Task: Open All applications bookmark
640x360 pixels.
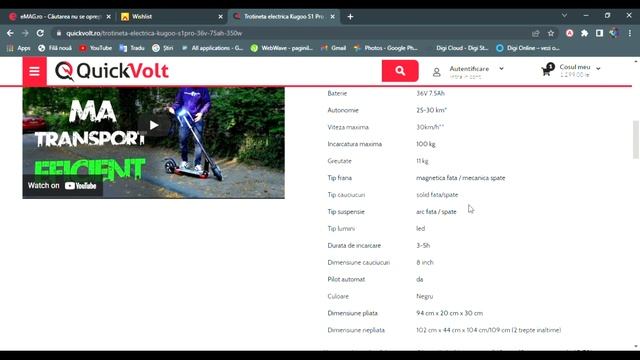Action: pyautogui.click(x=212, y=48)
